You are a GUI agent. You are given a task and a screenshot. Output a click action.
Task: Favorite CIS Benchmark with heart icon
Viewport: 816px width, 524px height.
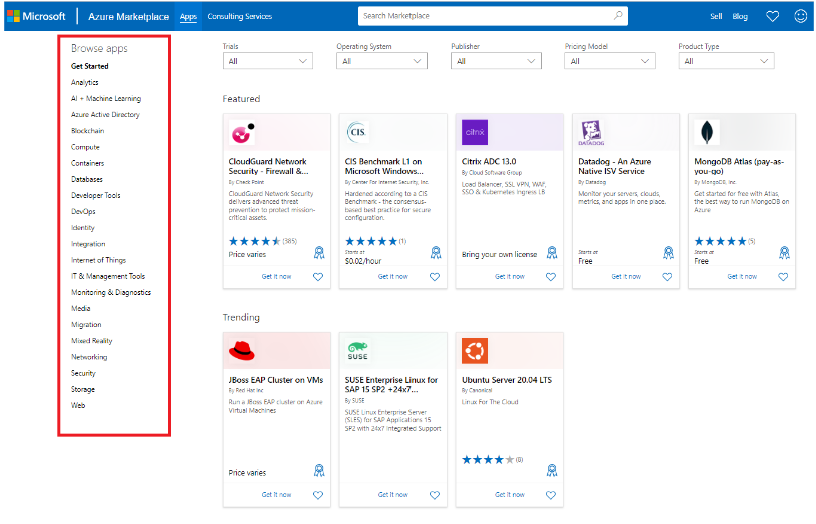pyautogui.click(x=435, y=277)
